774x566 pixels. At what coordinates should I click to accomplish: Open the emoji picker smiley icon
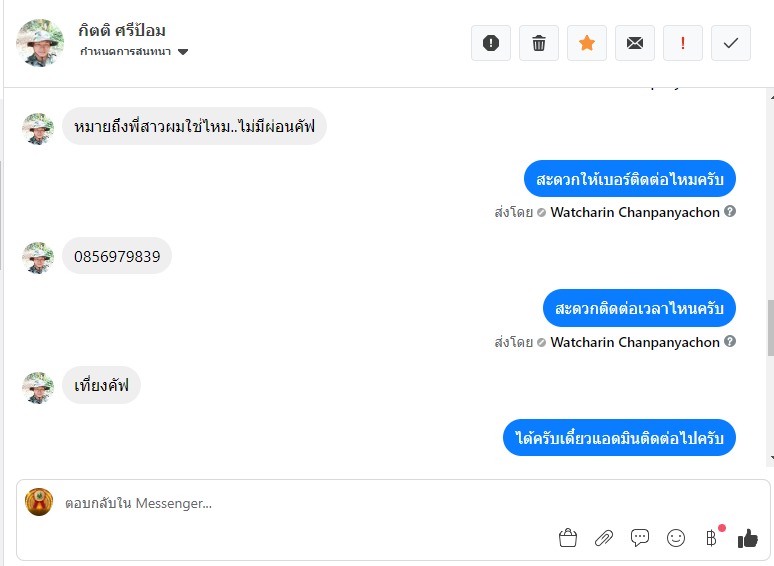(x=676, y=539)
